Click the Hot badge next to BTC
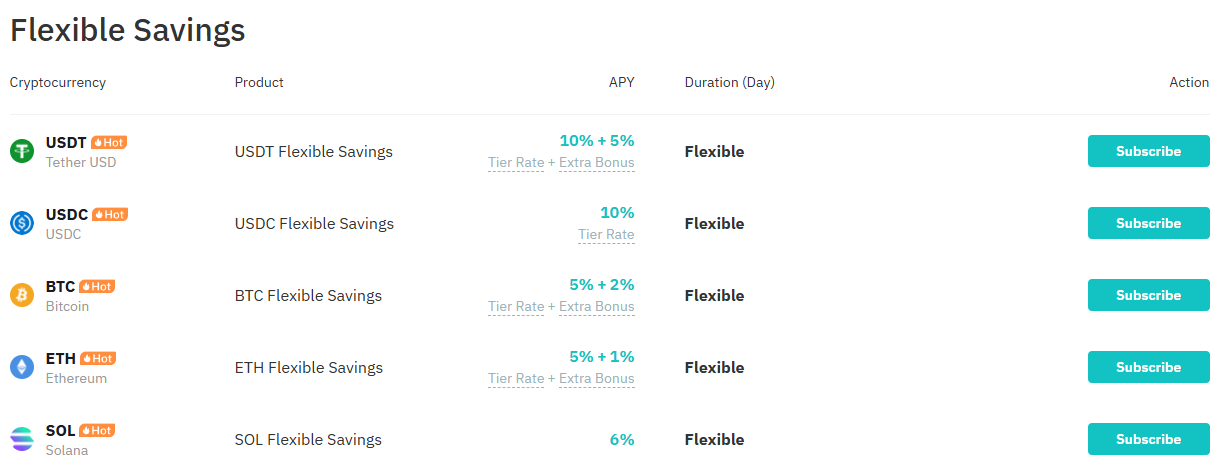Screen dimensions: 1225x474 tap(97, 286)
